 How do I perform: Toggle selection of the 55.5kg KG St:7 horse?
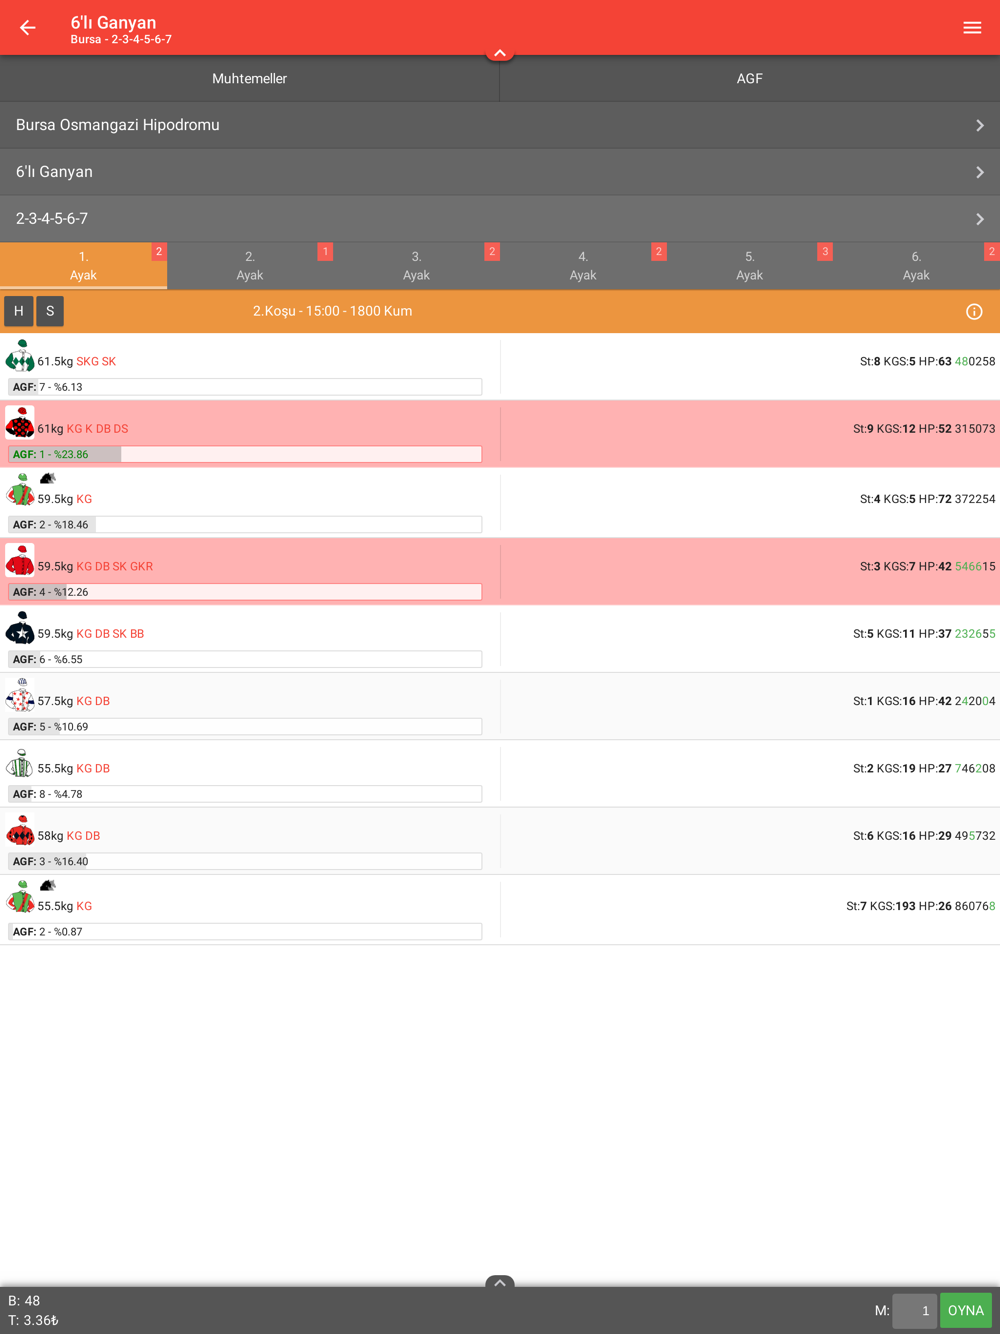(x=500, y=910)
